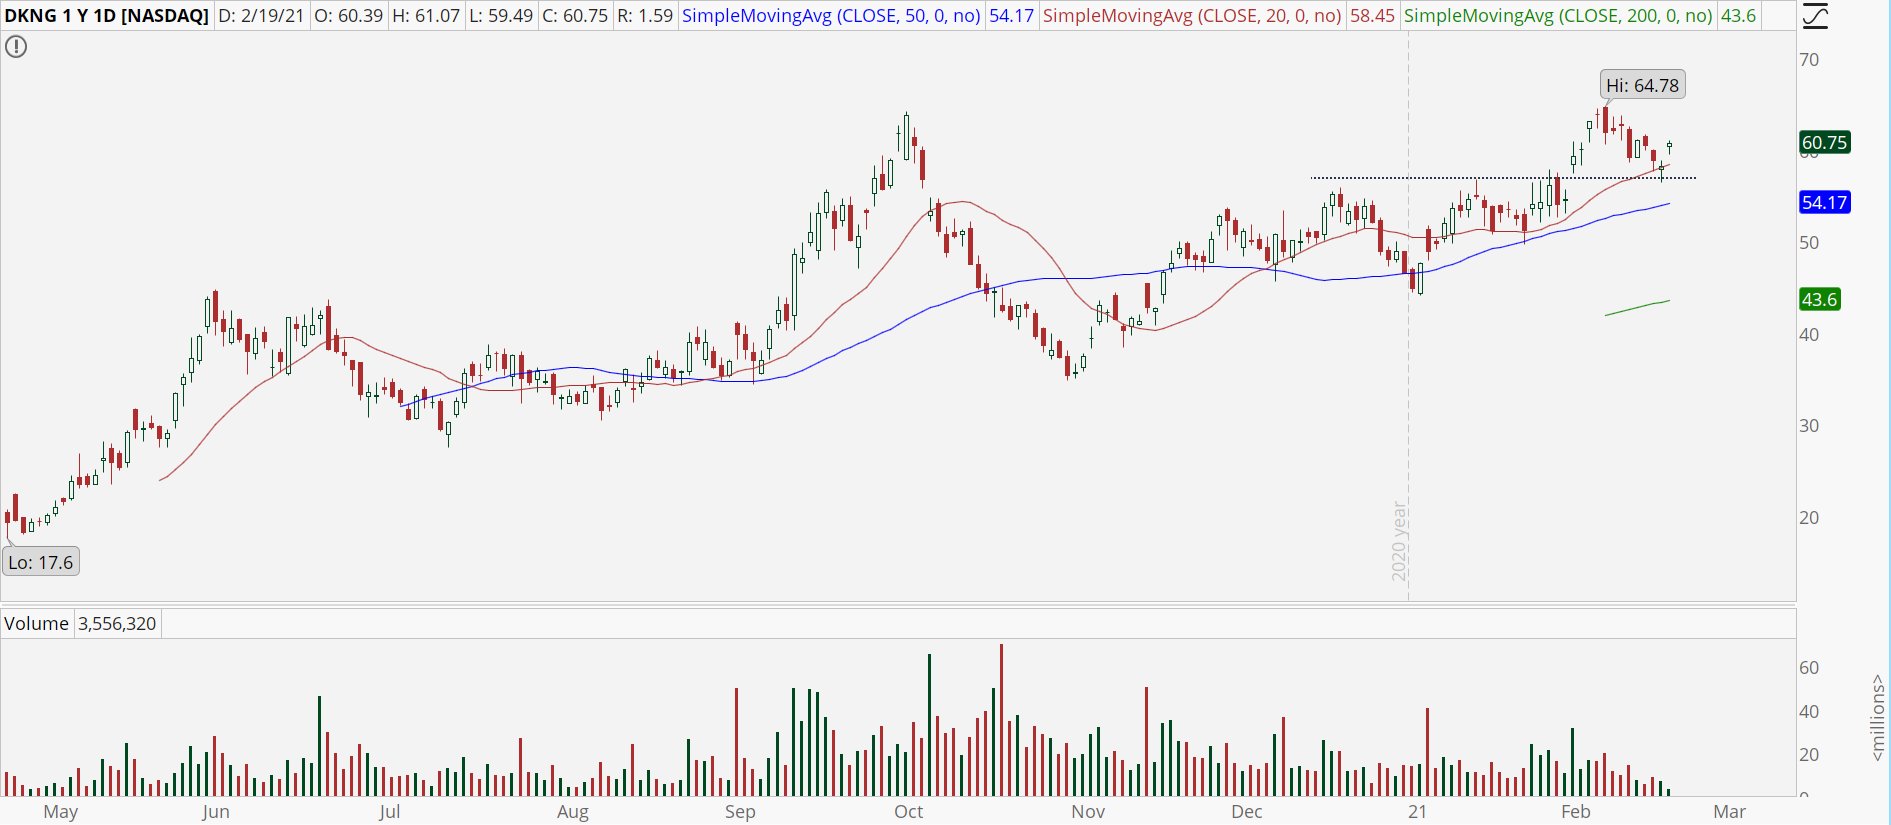Click the 70 level on the price axis

point(1809,60)
